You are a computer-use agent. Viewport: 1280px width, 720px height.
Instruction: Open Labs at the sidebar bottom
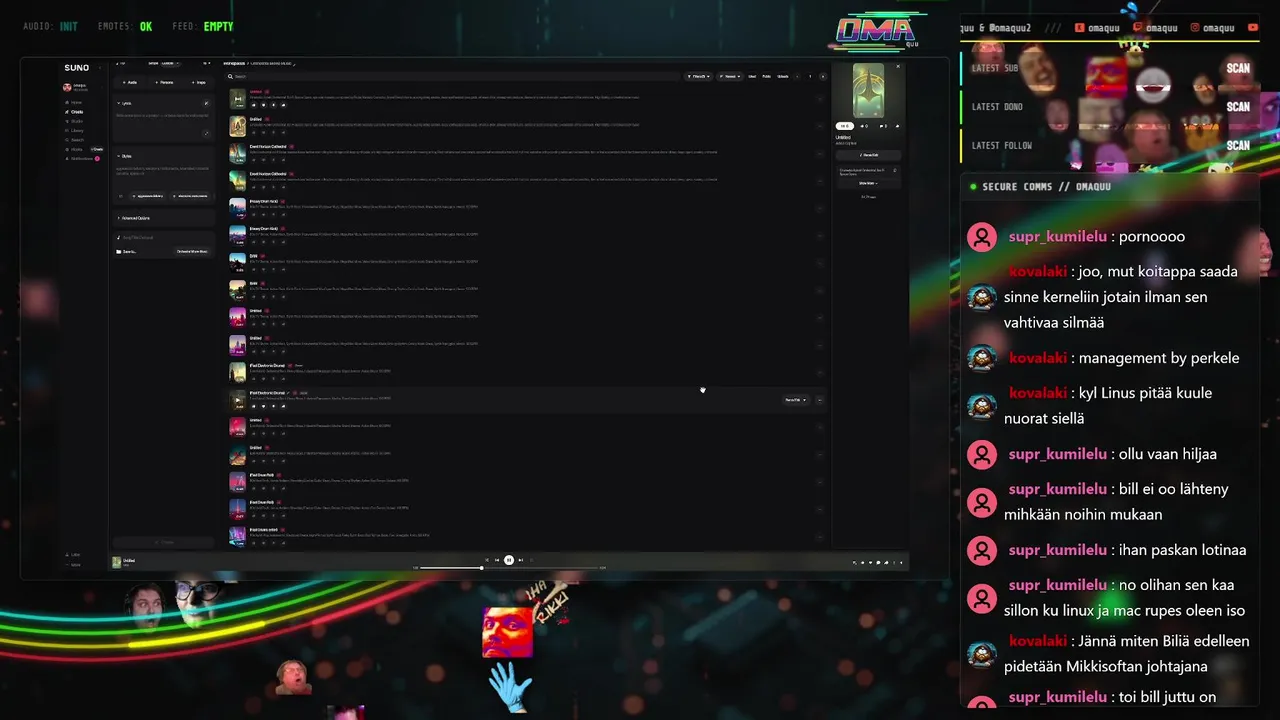pyautogui.click(x=75, y=554)
